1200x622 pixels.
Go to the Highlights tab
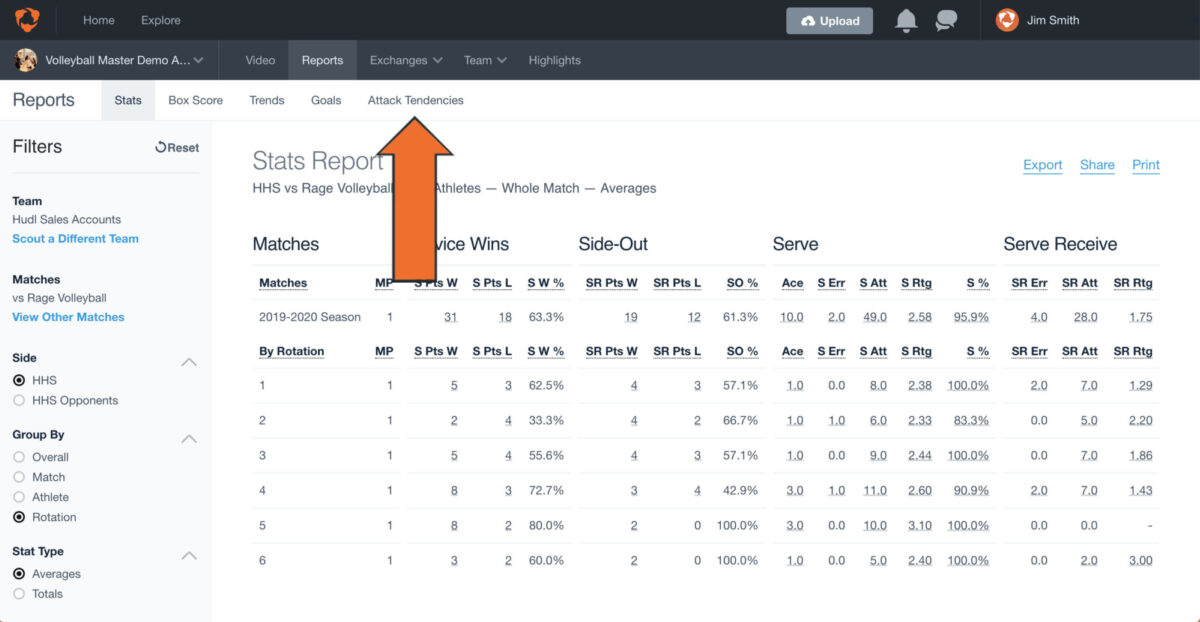[554, 60]
